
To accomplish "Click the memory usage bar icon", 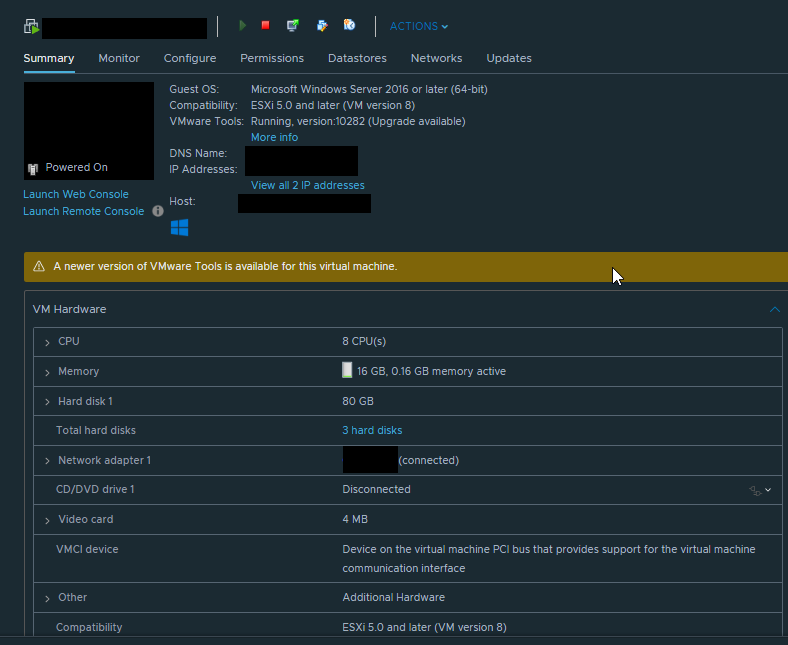I will [347, 370].
